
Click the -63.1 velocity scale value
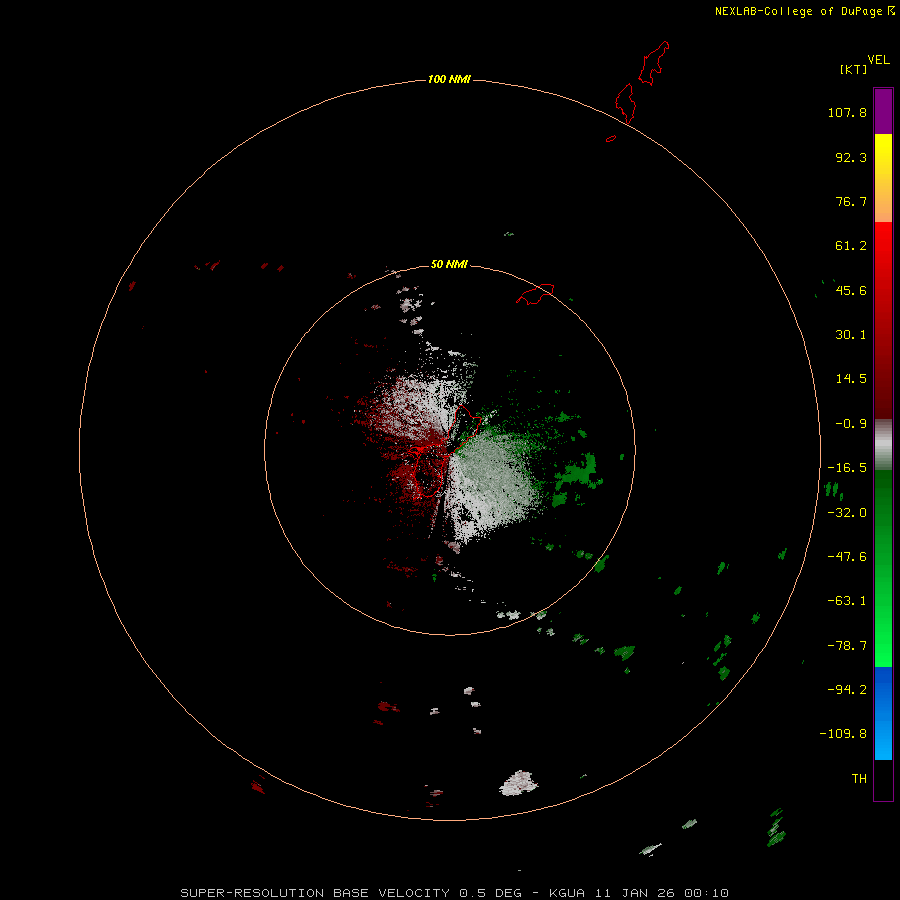(847, 601)
